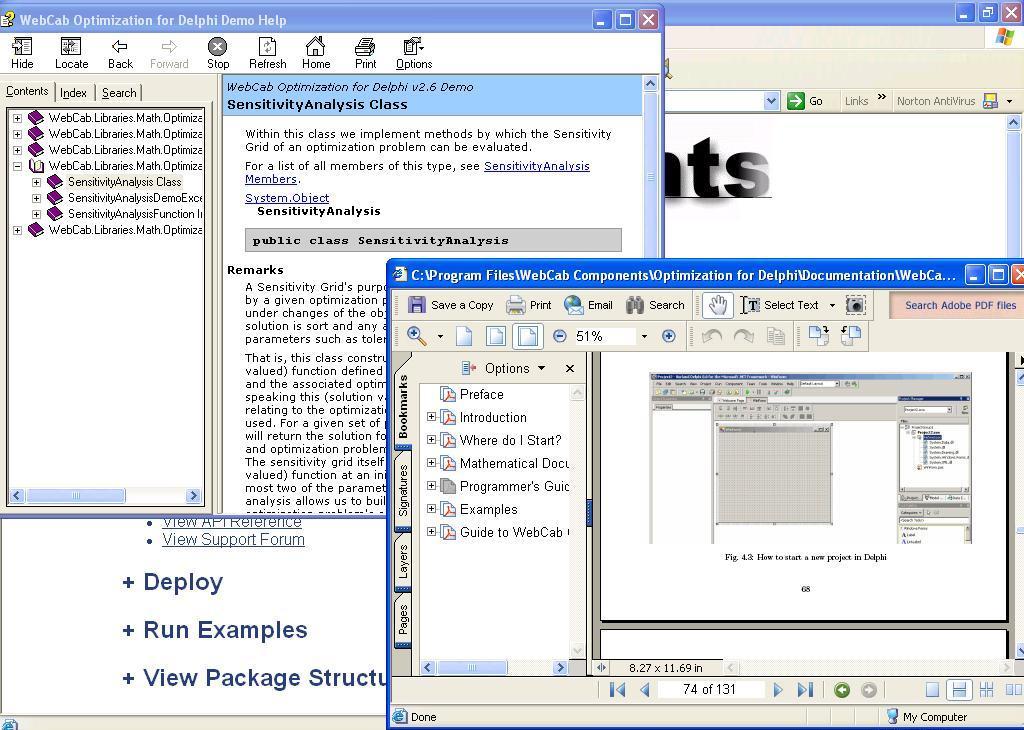Click the Hide button in Help toolbar
The image size is (1024, 730).
22,54
